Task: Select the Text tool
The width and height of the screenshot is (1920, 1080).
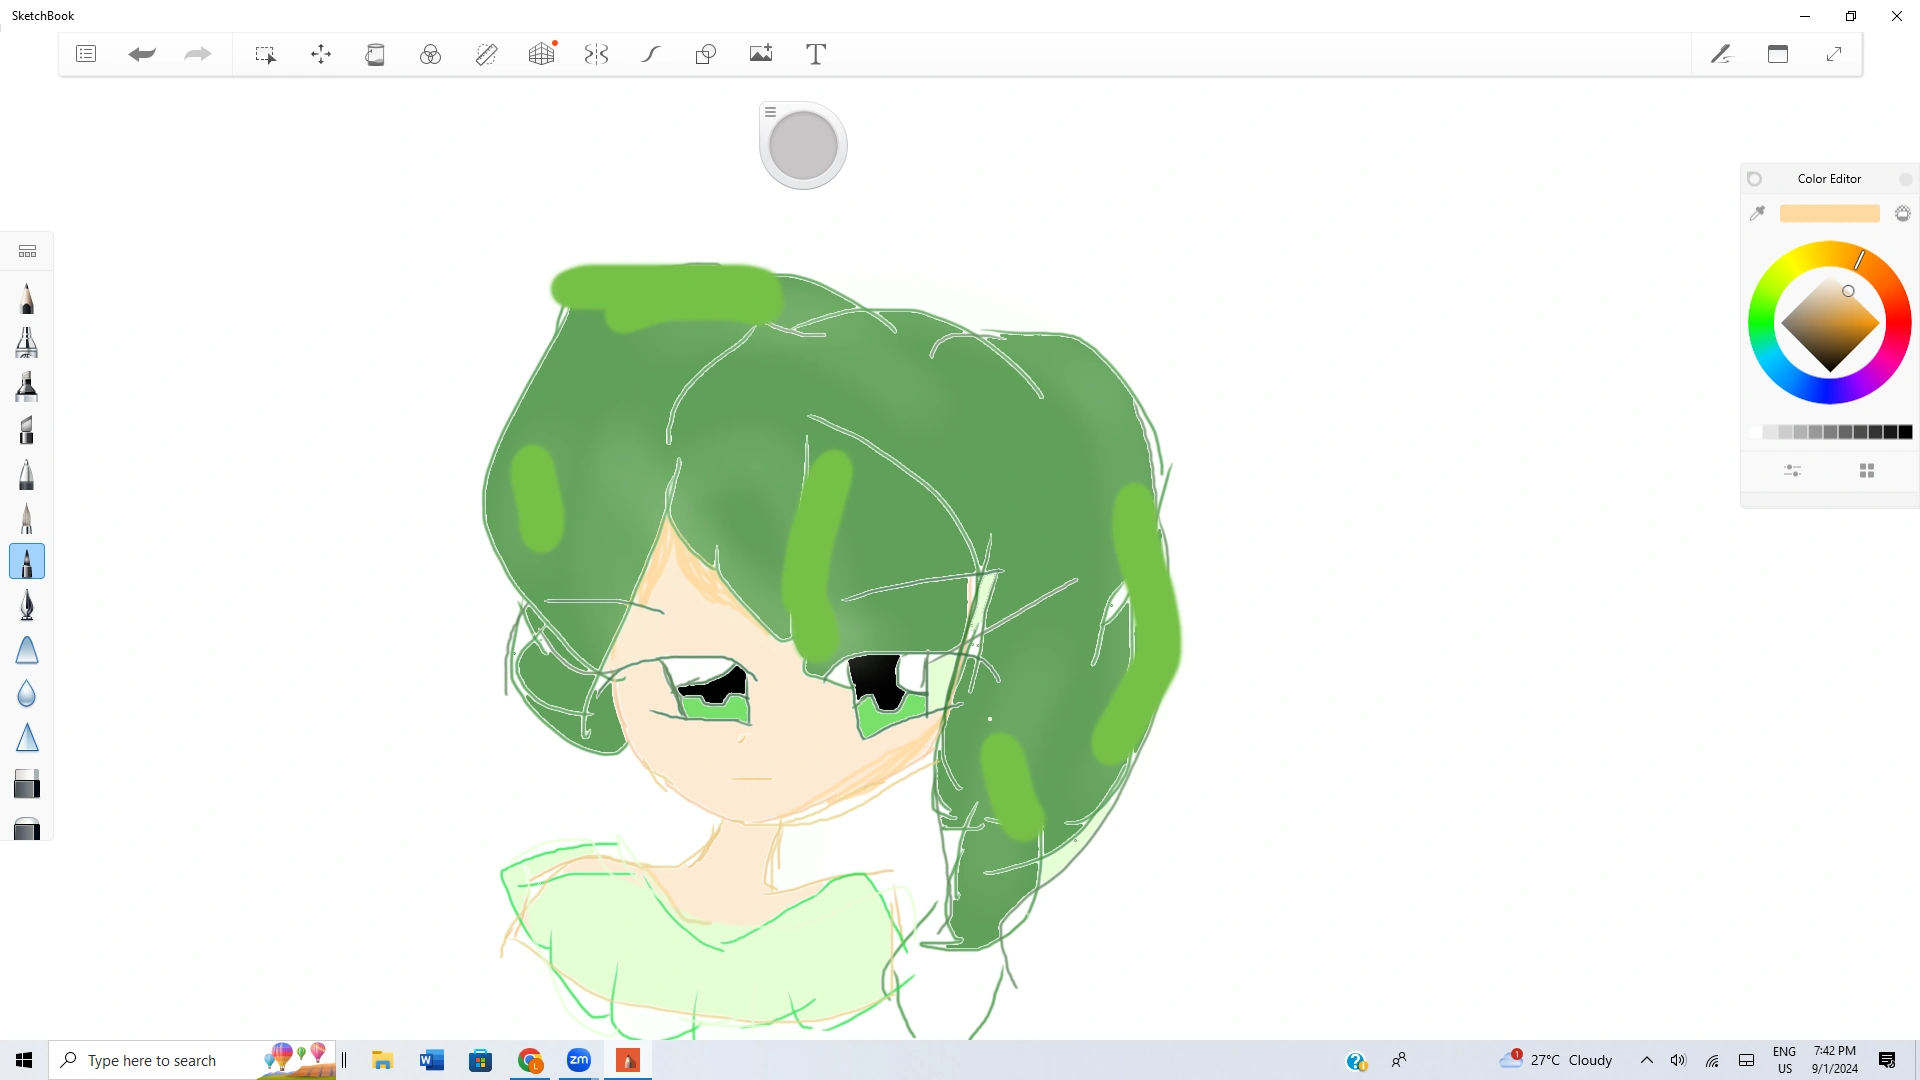Action: tap(815, 54)
